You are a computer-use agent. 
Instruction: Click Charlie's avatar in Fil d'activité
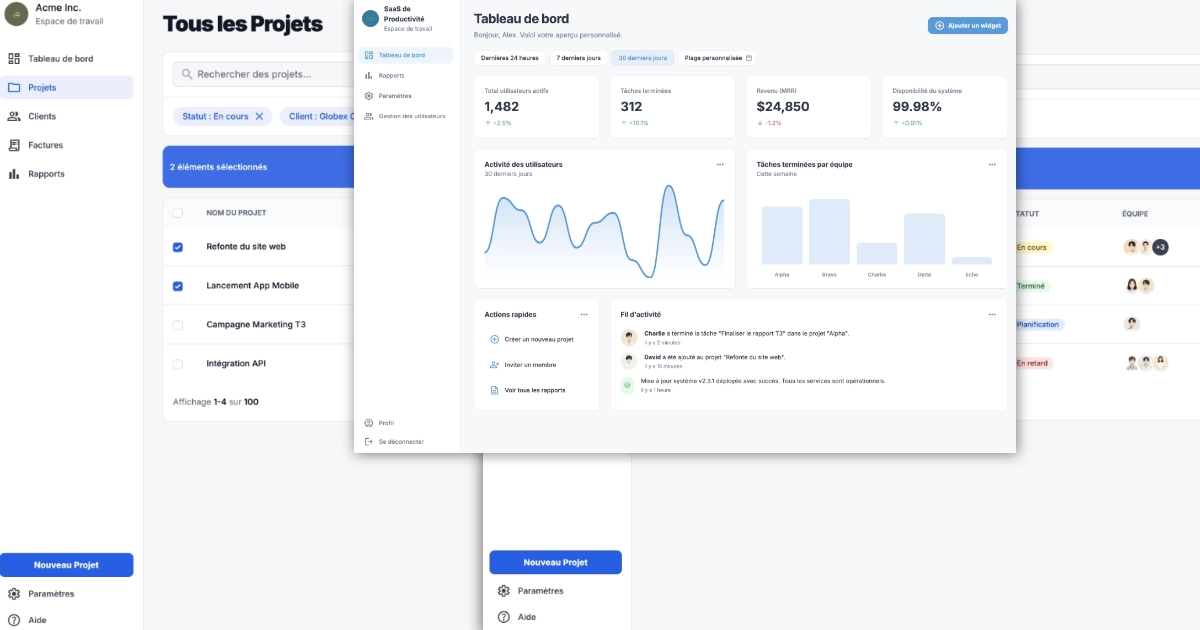click(629, 337)
